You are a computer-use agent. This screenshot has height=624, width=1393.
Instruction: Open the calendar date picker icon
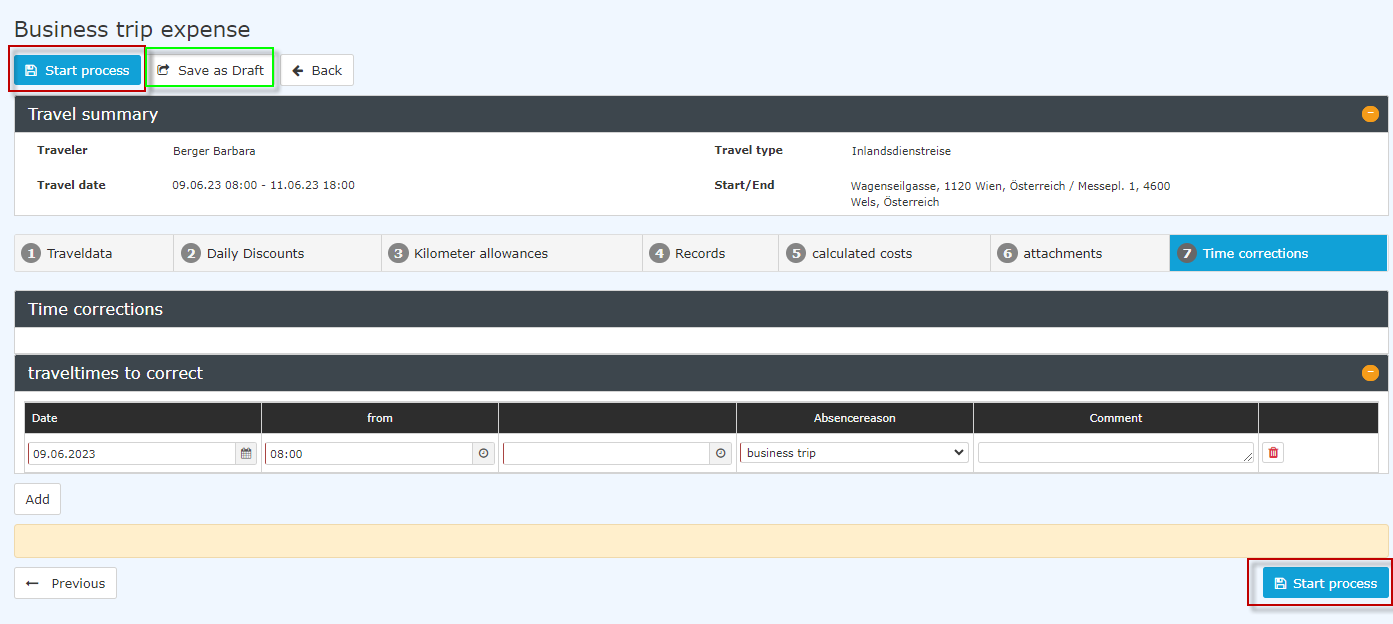tap(246, 453)
